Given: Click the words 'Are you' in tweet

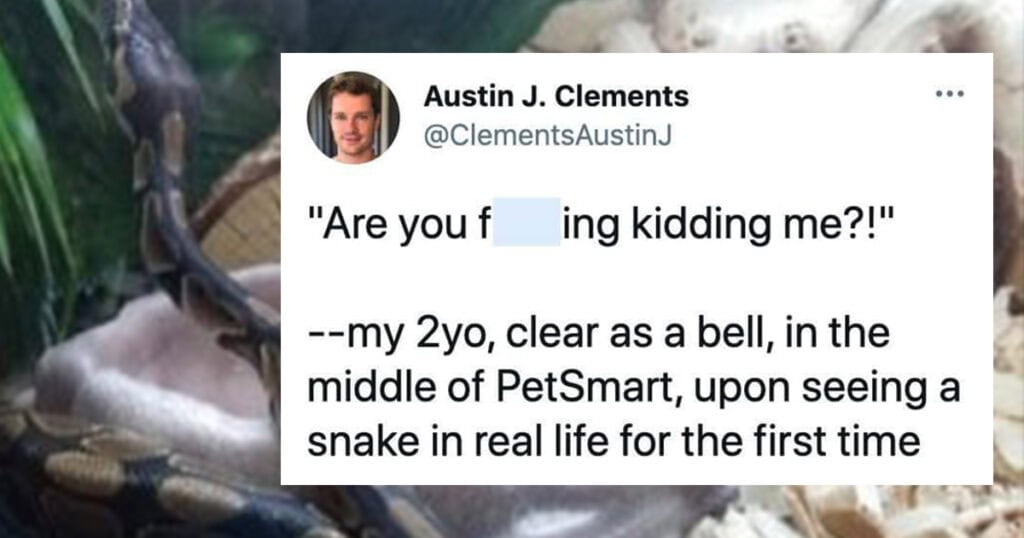Looking at the screenshot, I should (383, 224).
